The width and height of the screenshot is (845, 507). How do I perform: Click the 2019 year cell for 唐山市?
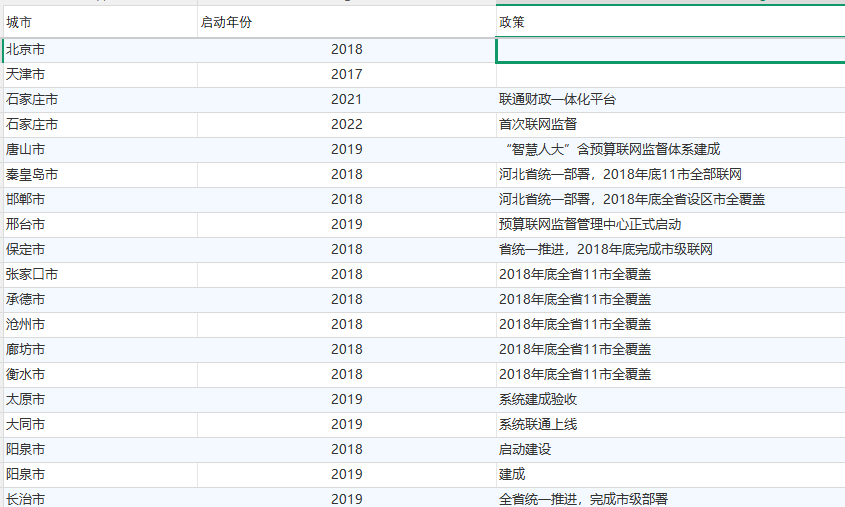[347, 150]
